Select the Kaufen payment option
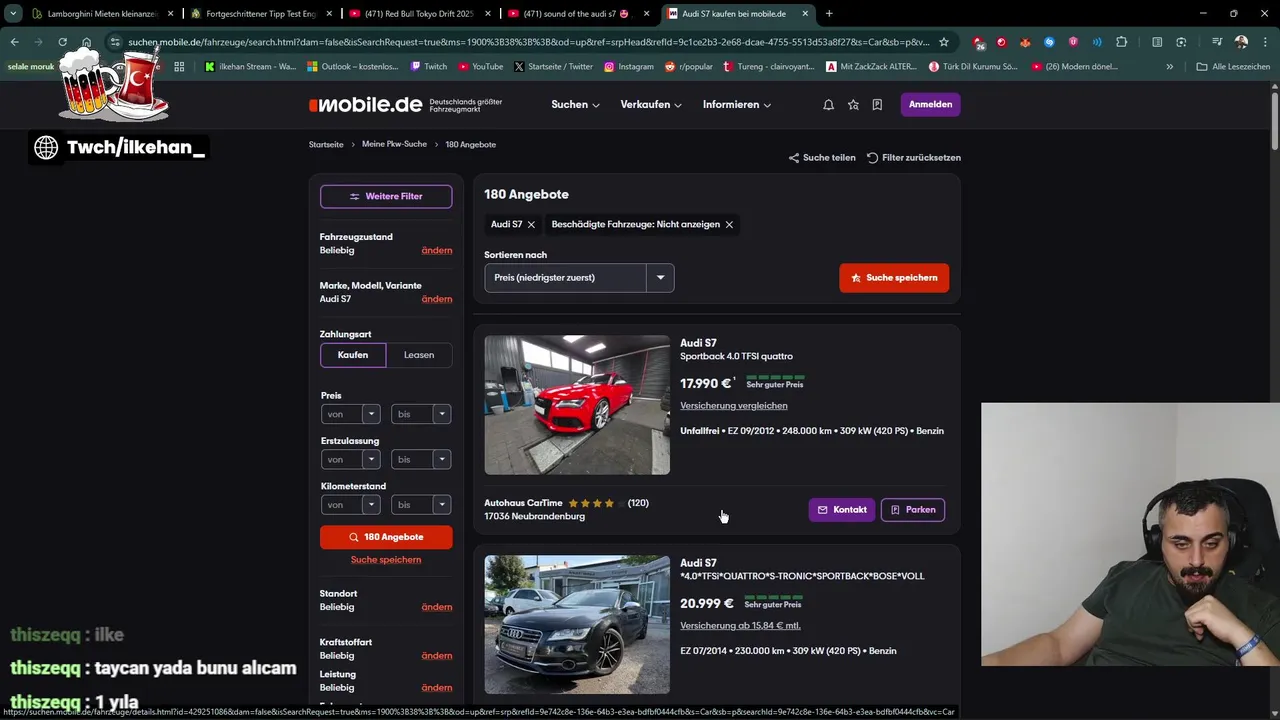 pyautogui.click(x=353, y=355)
